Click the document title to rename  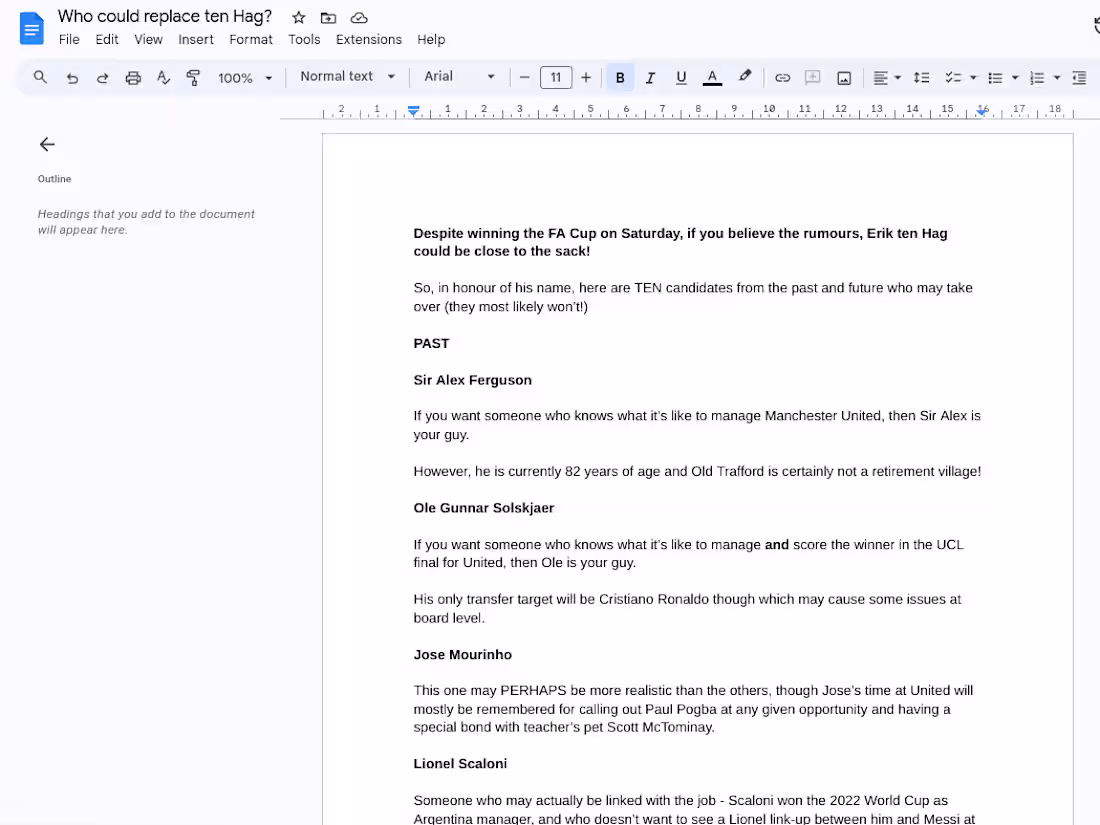(165, 16)
